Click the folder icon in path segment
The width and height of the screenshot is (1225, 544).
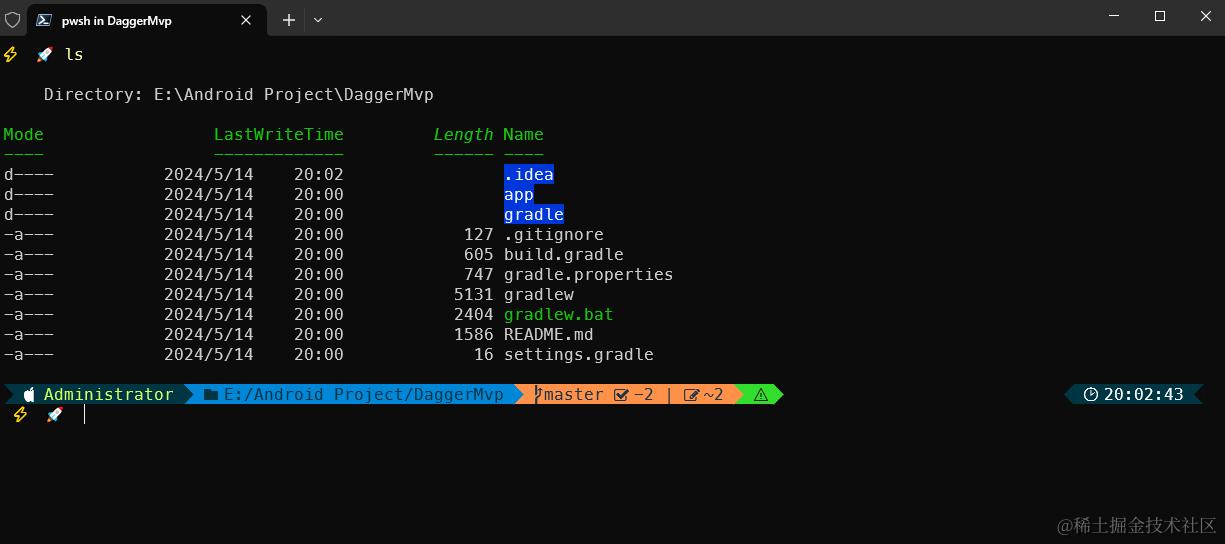pyautogui.click(x=211, y=395)
